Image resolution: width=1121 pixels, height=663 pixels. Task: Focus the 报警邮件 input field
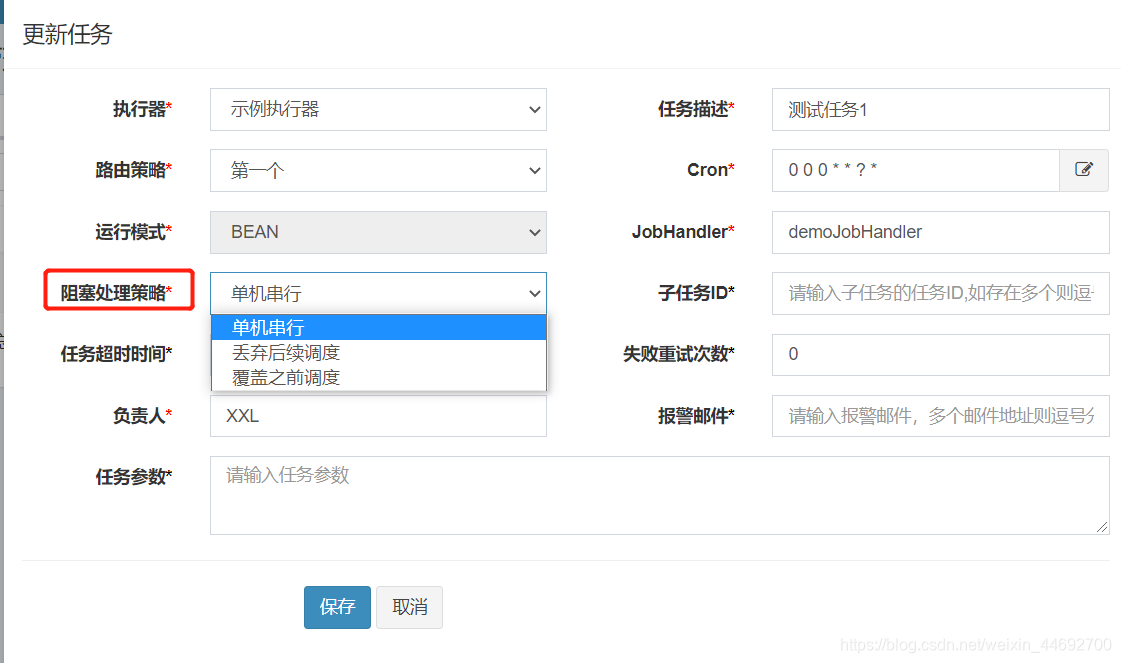tap(940, 416)
